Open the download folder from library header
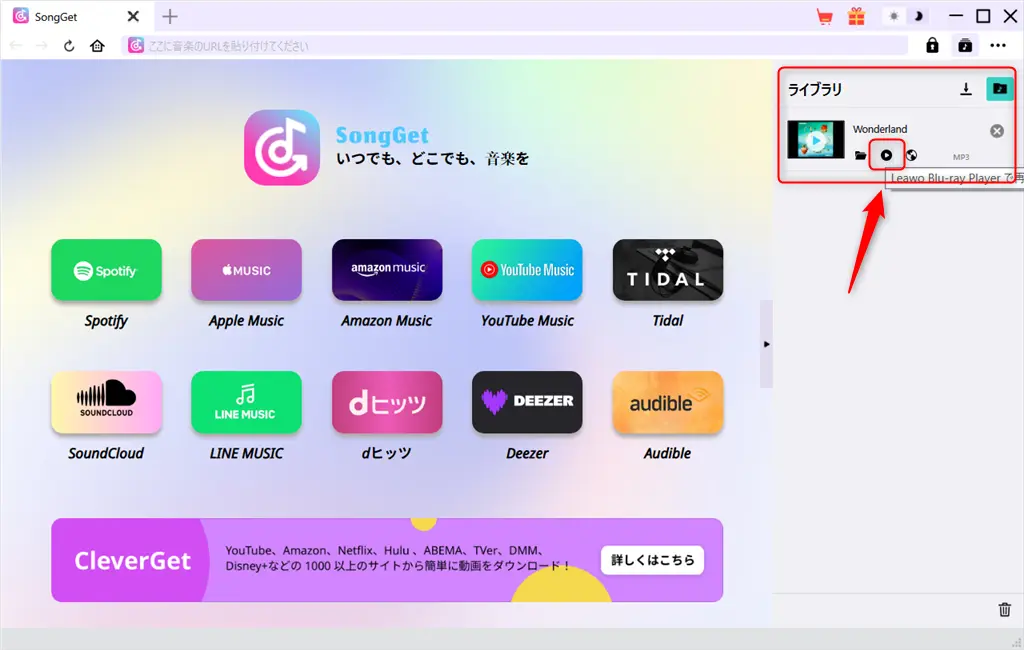Image resolution: width=1024 pixels, height=650 pixels. 999,89
